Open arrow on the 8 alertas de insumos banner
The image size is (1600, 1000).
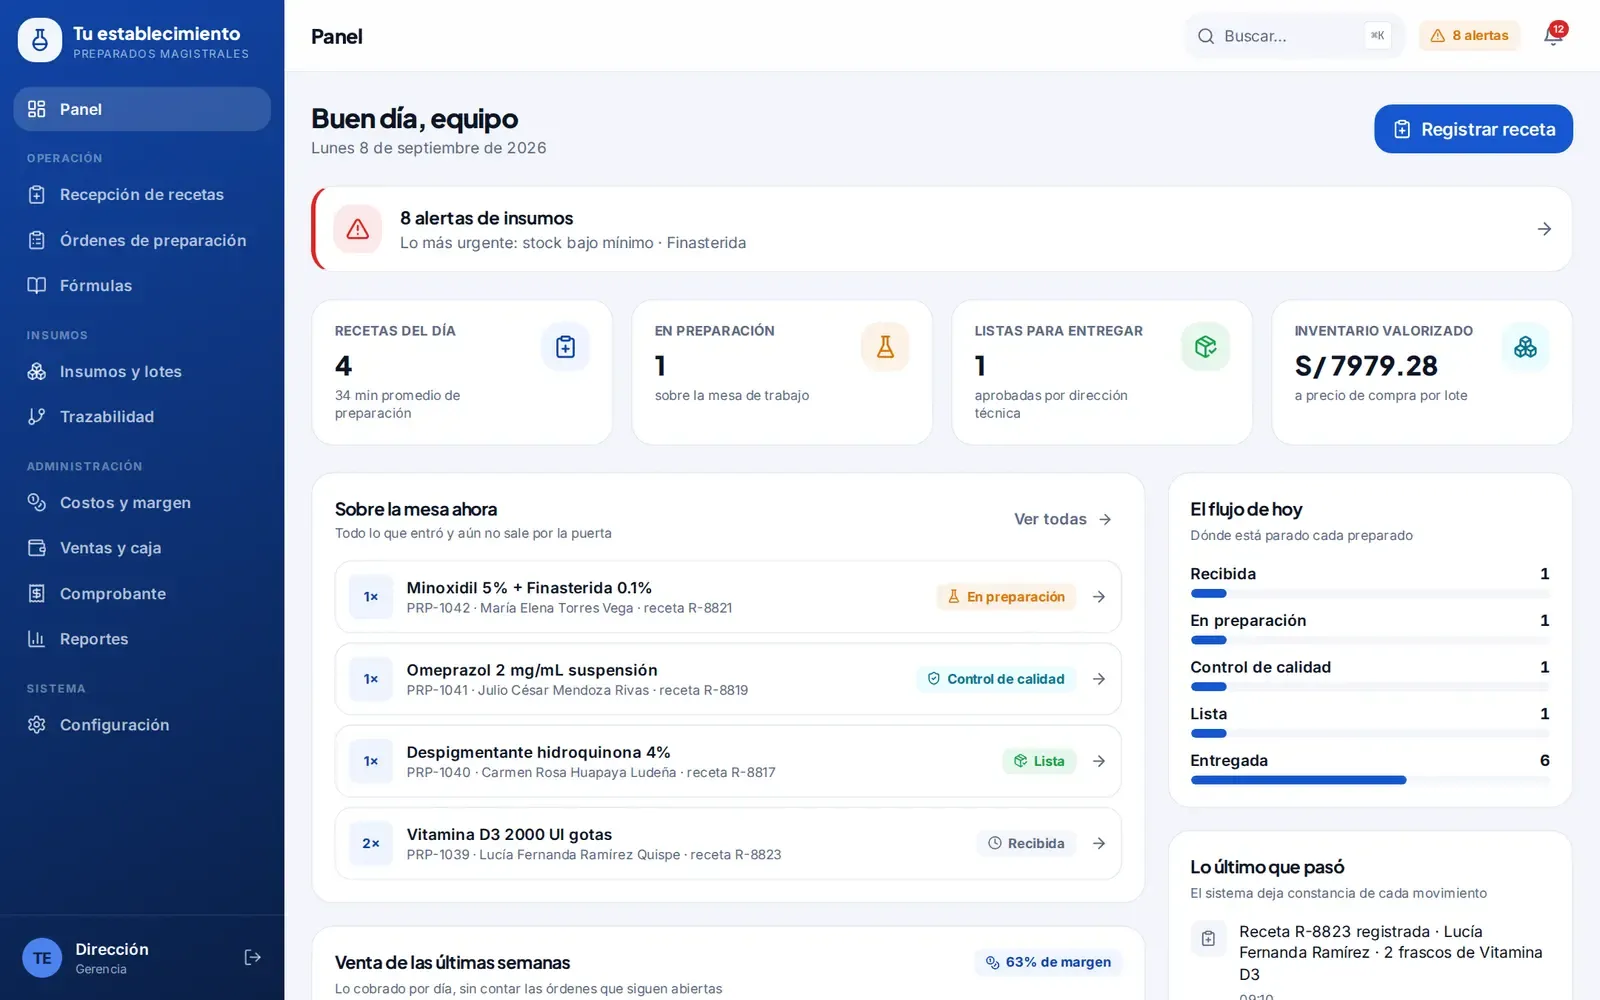click(x=1544, y=229)
